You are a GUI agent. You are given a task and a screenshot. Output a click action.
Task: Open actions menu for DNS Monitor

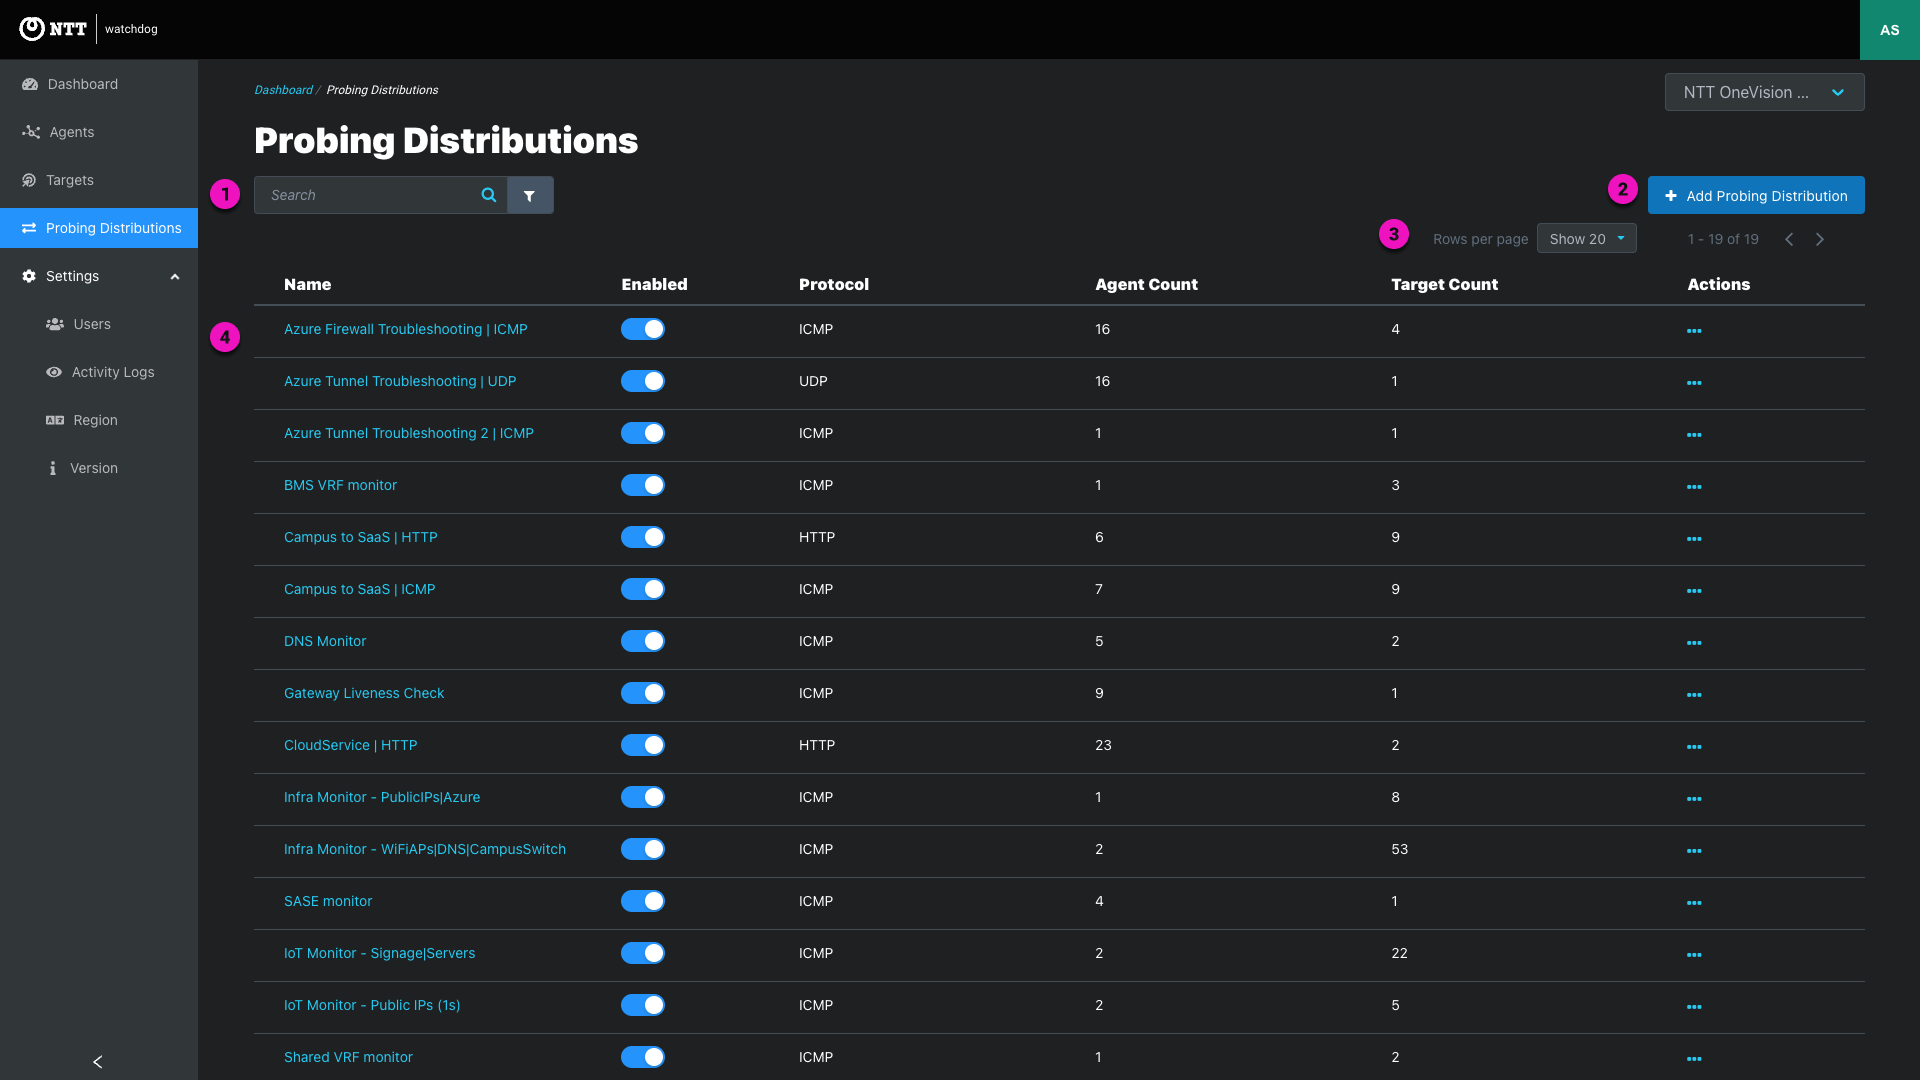pos(1694,643)
